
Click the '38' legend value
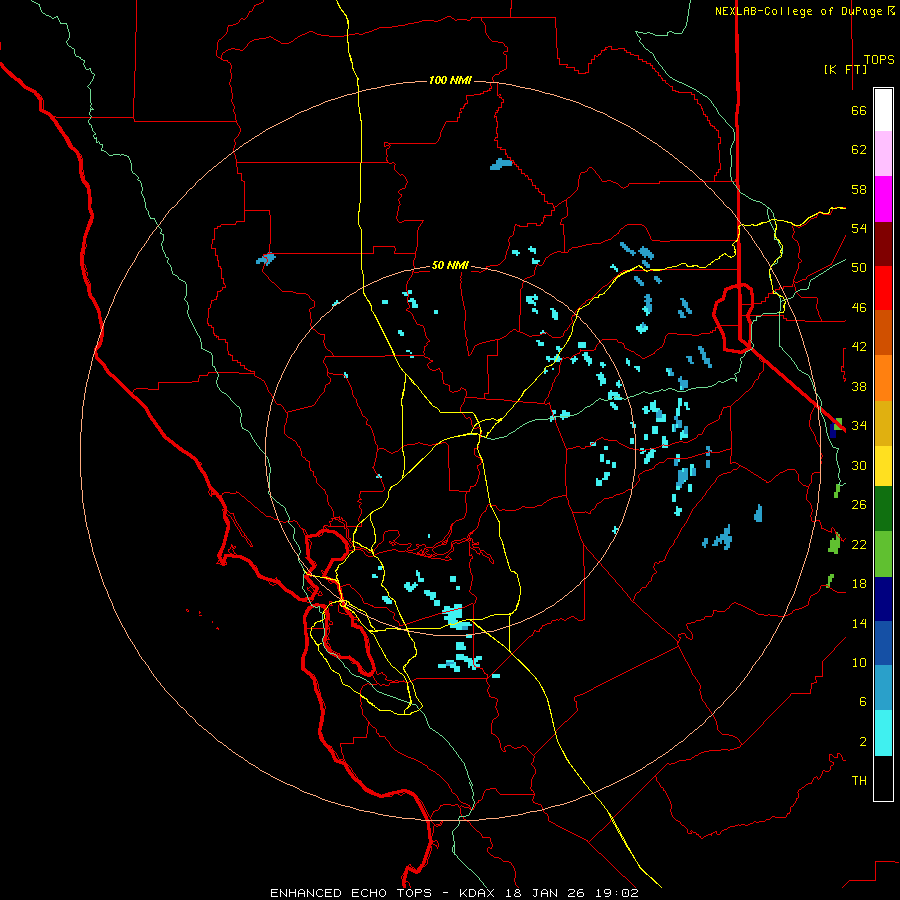[x=859, y=386]
